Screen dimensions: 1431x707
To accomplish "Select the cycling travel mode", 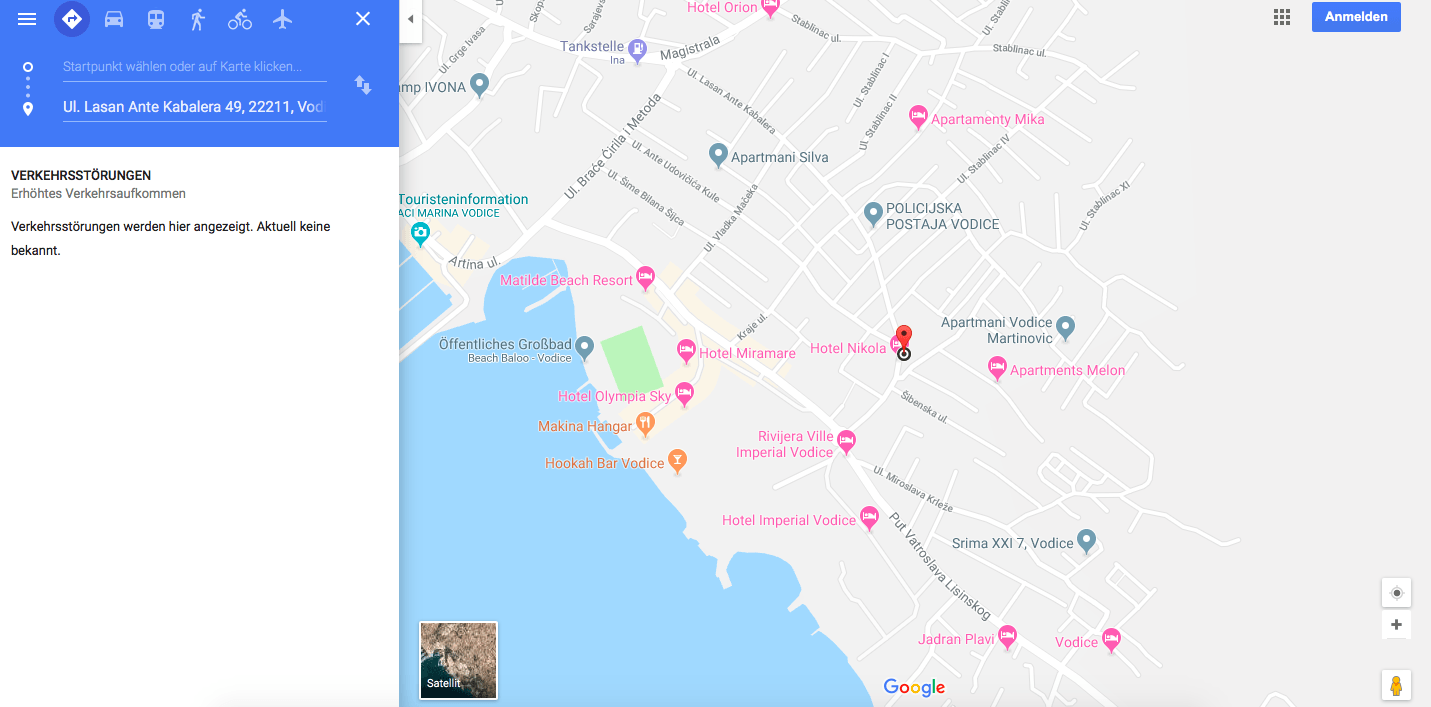I will [x=240, y=19].
